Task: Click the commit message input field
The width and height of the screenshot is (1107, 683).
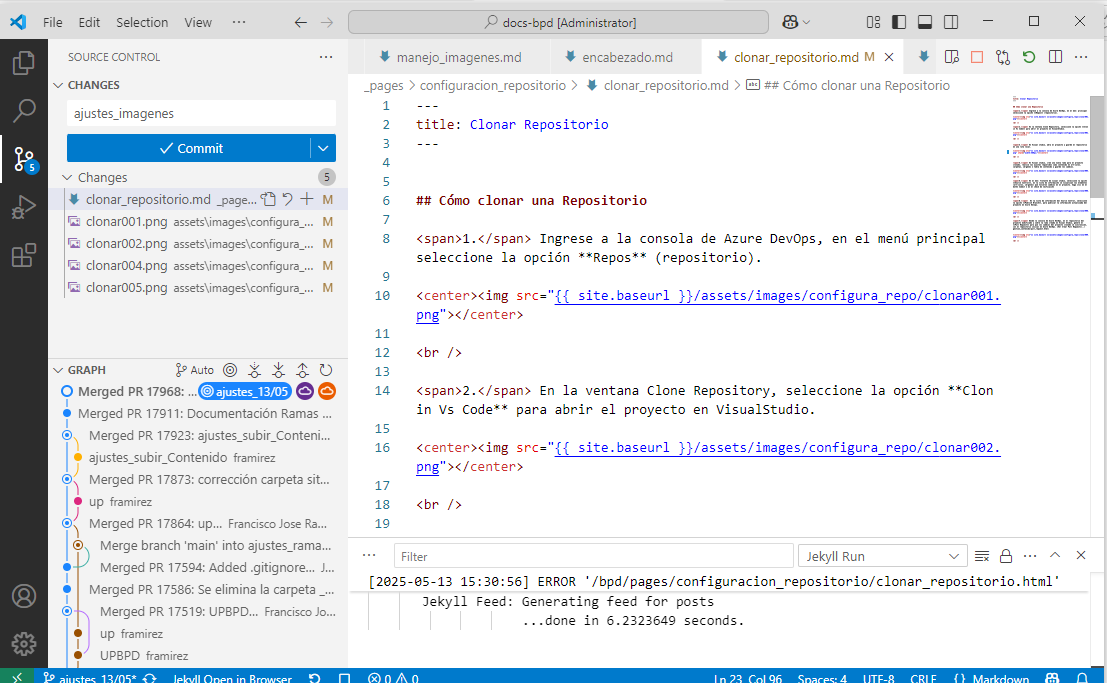Action: [x=201, y=114]
